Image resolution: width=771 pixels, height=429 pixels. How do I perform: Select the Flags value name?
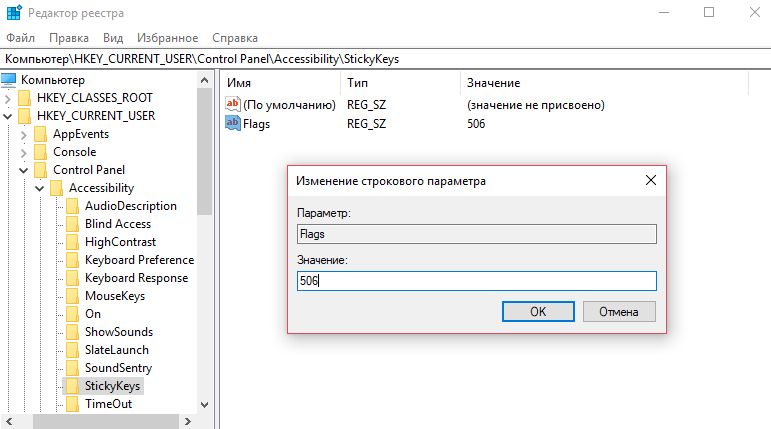coord(257,123)
